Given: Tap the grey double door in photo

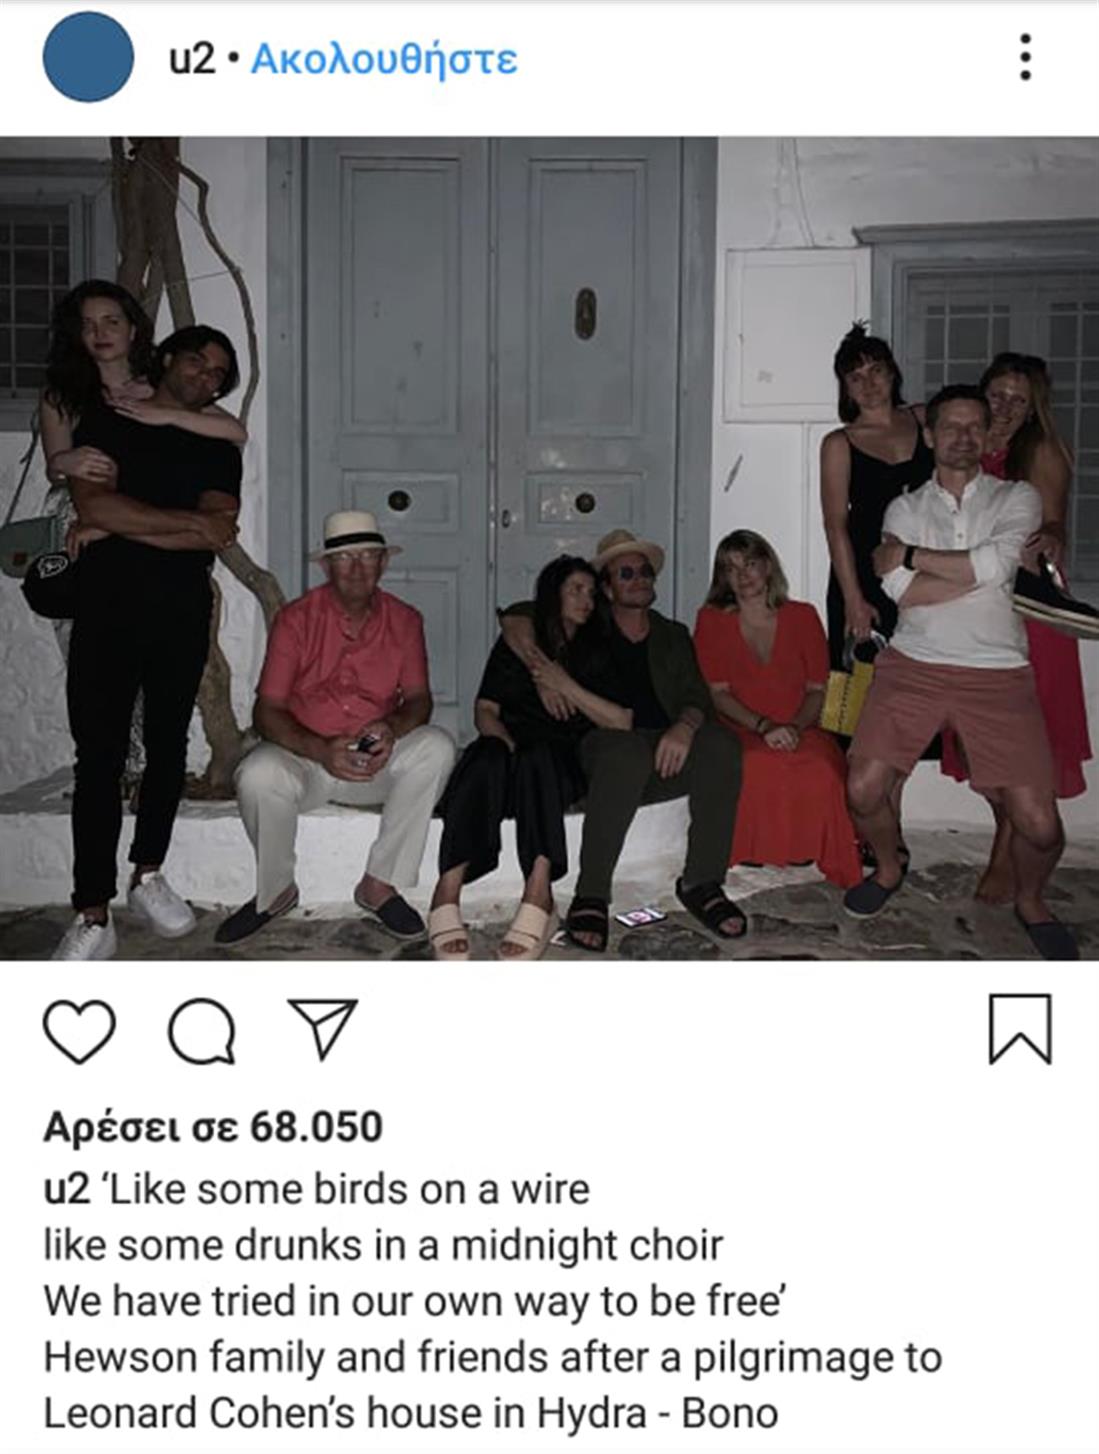Looking at the screenshot, I should 492,400.
